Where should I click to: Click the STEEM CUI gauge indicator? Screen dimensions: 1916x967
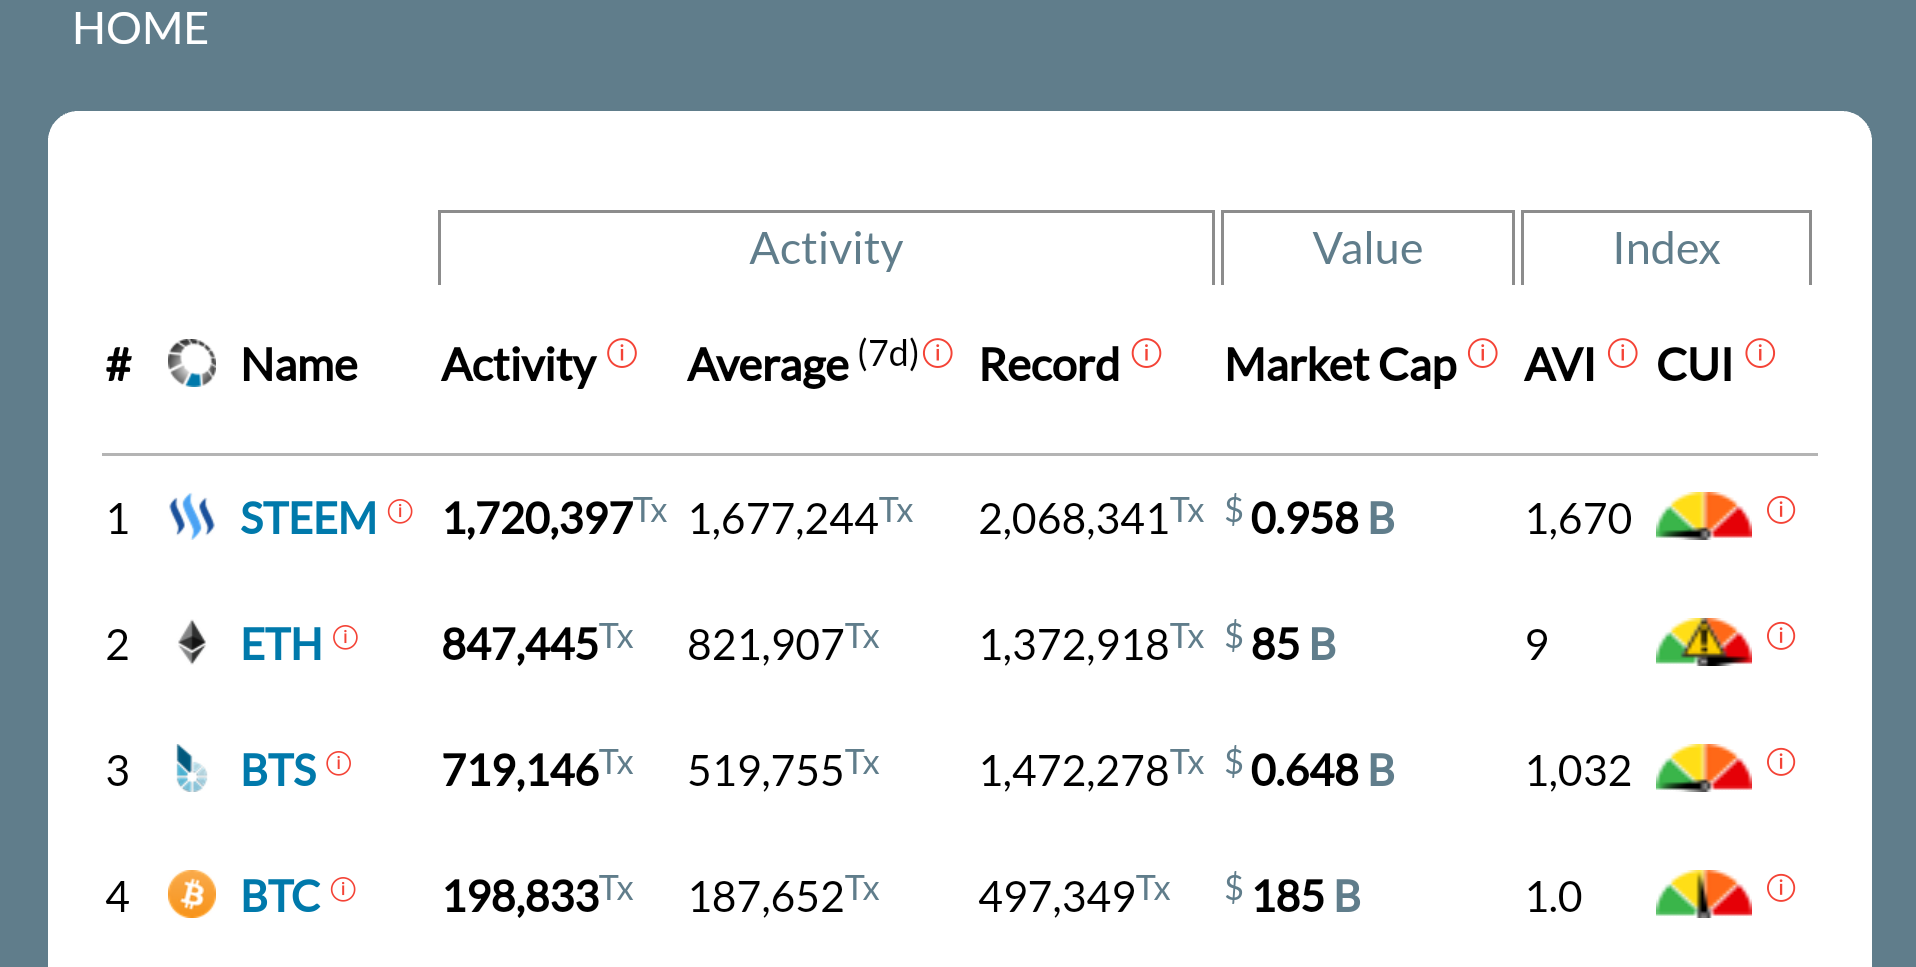(1703, 516)
